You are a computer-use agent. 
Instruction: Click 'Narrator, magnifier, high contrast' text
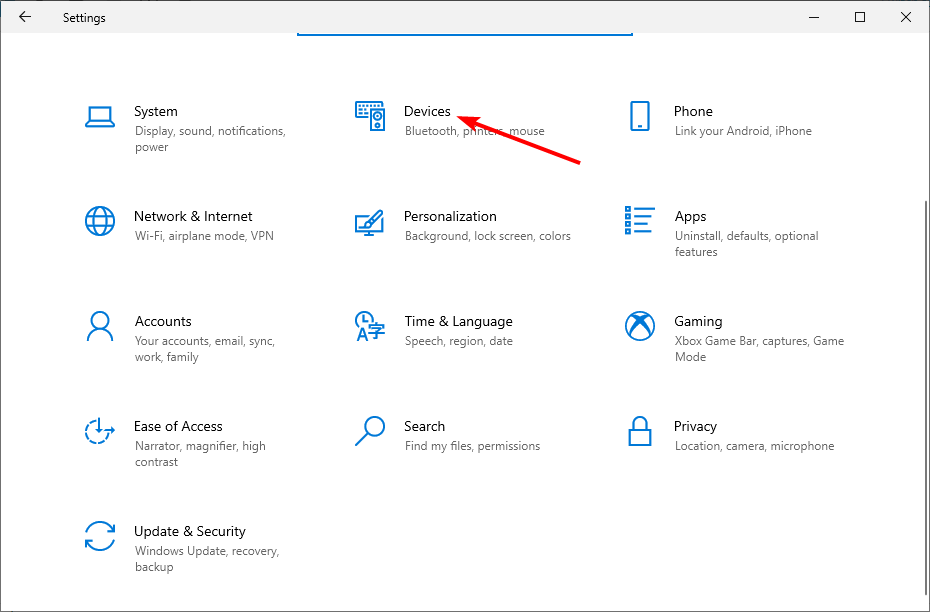(200, 454)
